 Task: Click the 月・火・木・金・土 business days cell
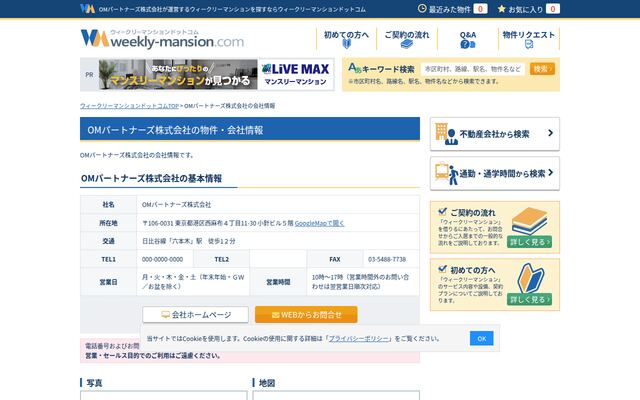[193, 282]
